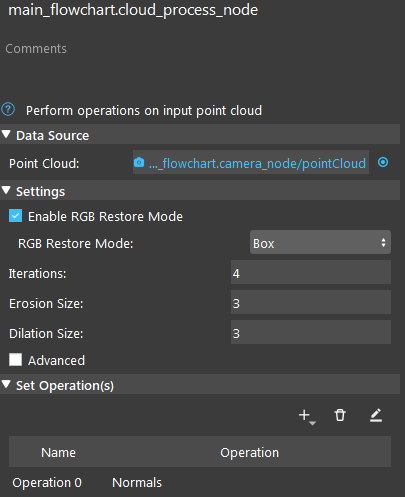
Task: Enable the Advanced checkbox
Action: pyautogui.click(x=15, y=360)
